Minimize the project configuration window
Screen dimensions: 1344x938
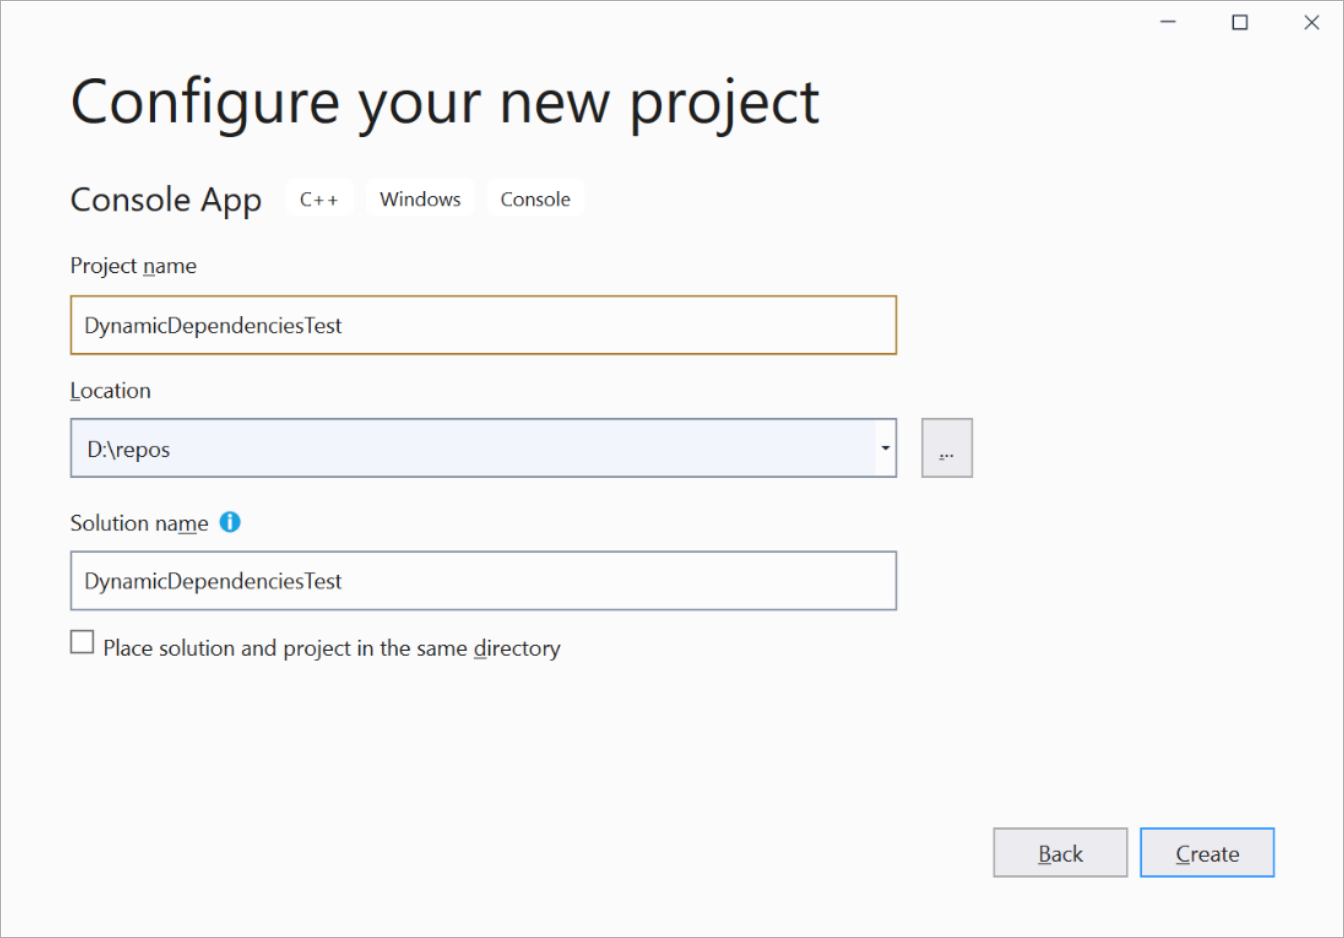(1168, 21)
